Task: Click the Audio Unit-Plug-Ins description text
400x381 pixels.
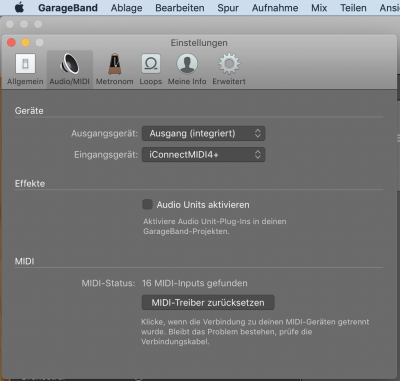Action: [215, 226]
